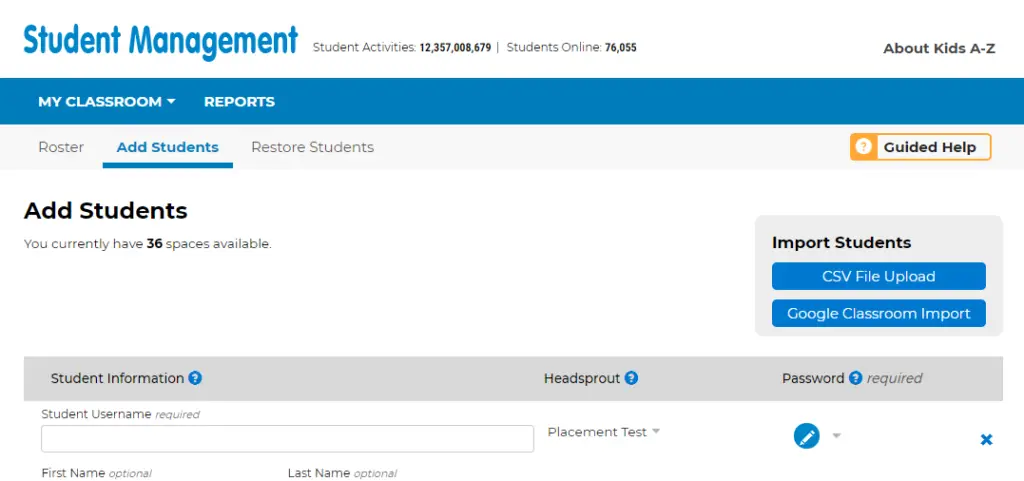This screenshot has height=481, width=1024.
Task: Click the Headsprout help question icon
Action: coord(631,378)
